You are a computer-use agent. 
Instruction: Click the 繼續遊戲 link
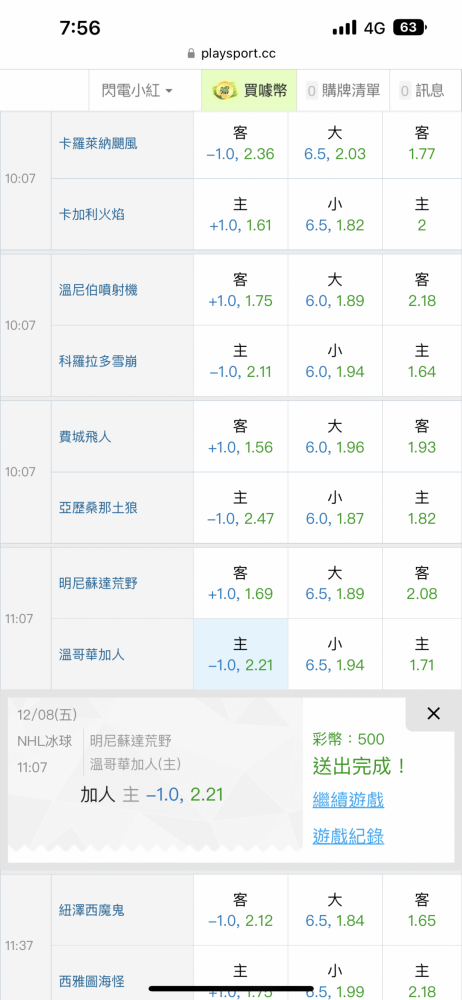[x=348, y=800]
